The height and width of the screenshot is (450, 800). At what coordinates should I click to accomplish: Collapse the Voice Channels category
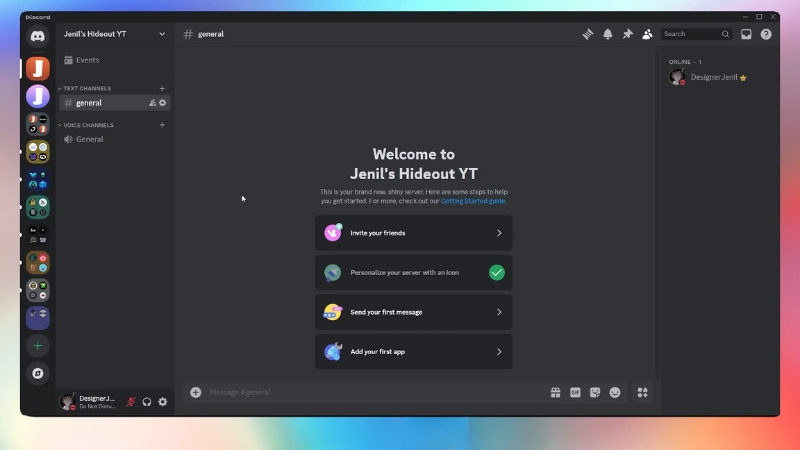pyautogui.click(x=87, y=125)
